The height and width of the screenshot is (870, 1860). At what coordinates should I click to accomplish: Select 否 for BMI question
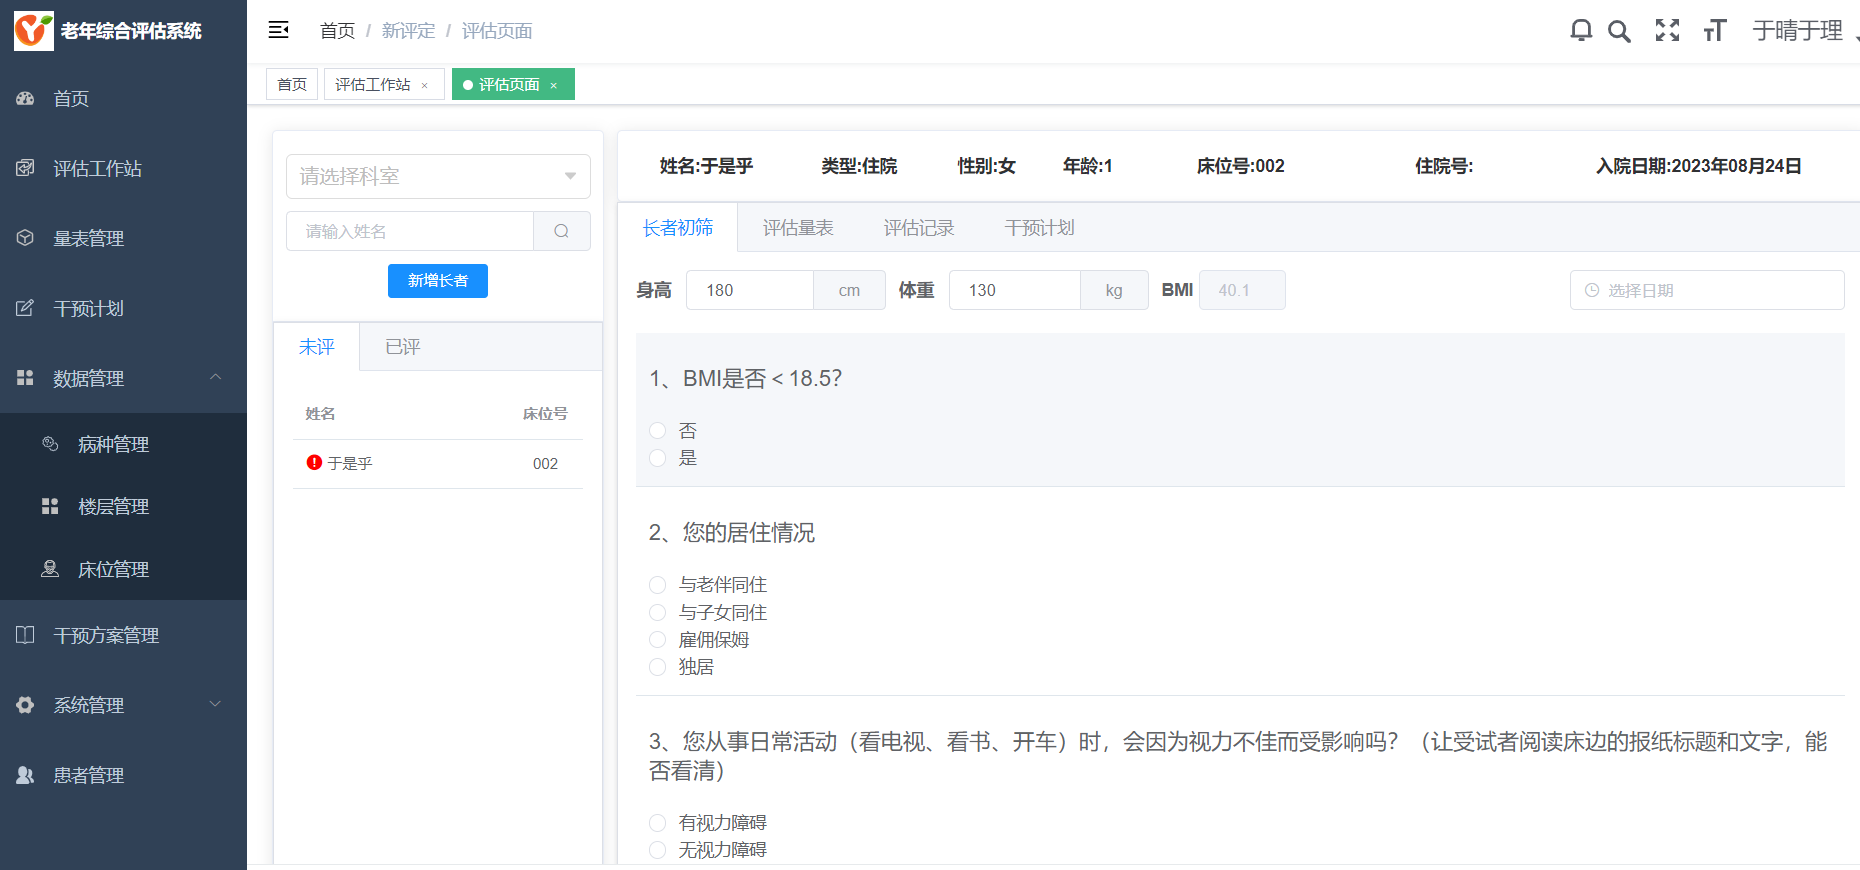[658, 431]
